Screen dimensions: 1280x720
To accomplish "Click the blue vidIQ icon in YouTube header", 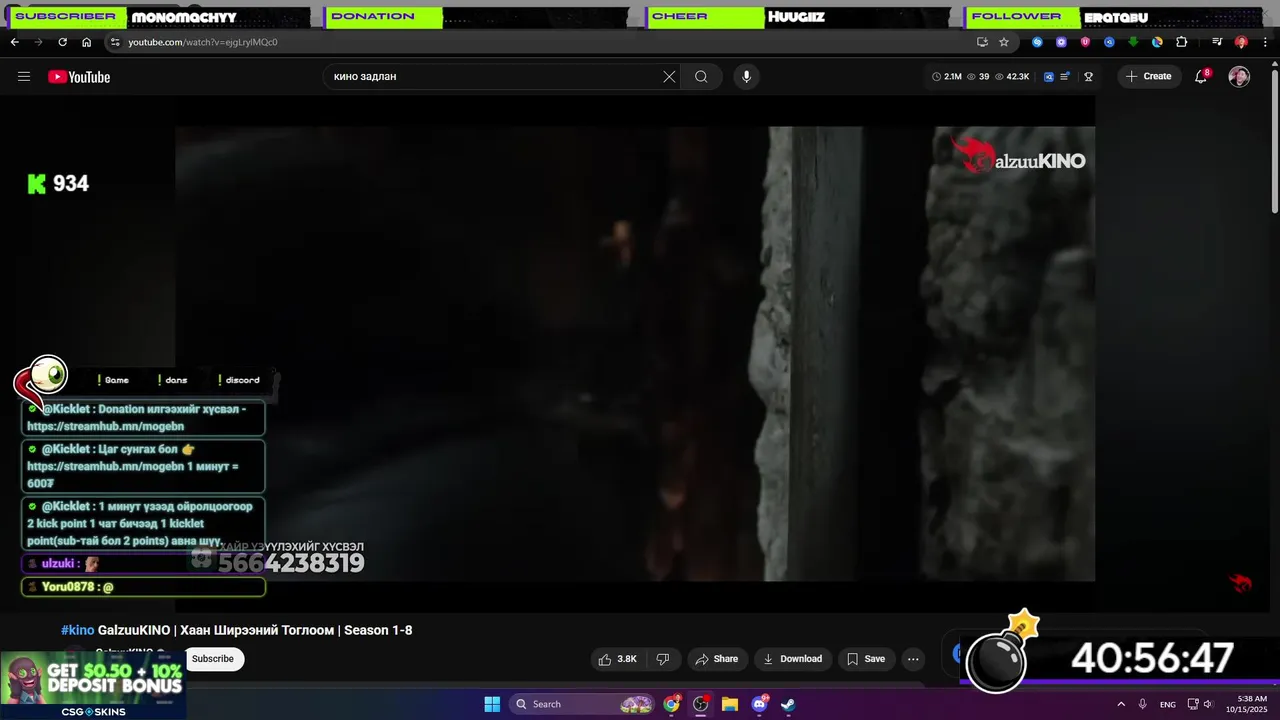I will point(1048,77).
